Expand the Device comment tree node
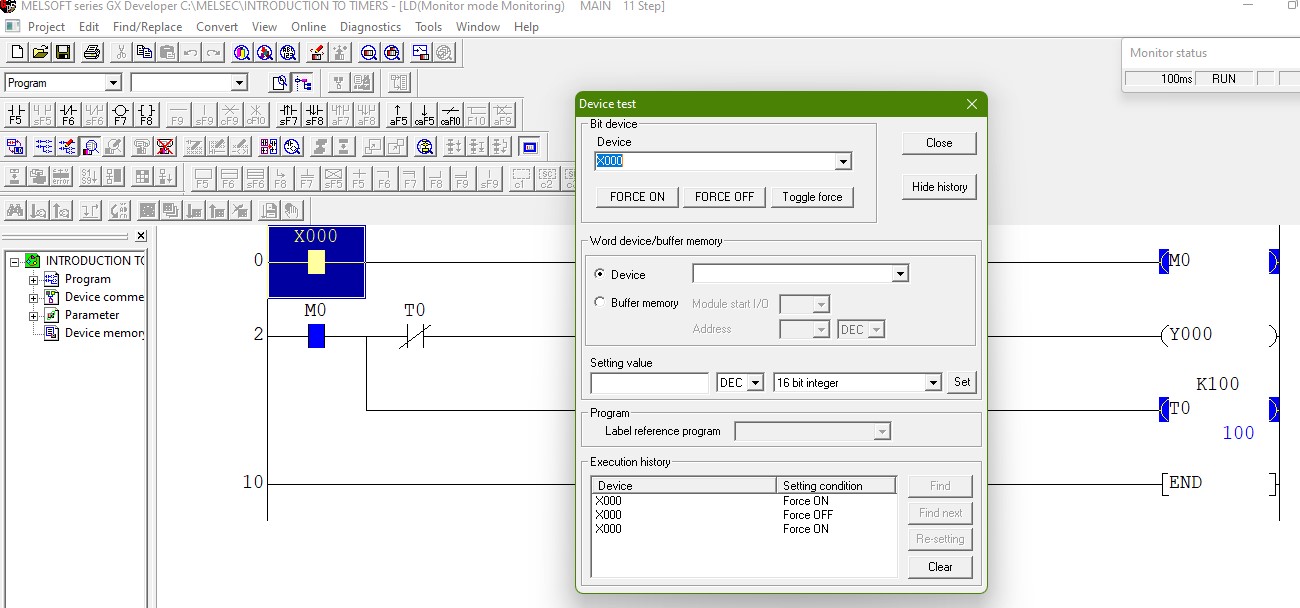Screen dimensions: 1300x608 33,297
